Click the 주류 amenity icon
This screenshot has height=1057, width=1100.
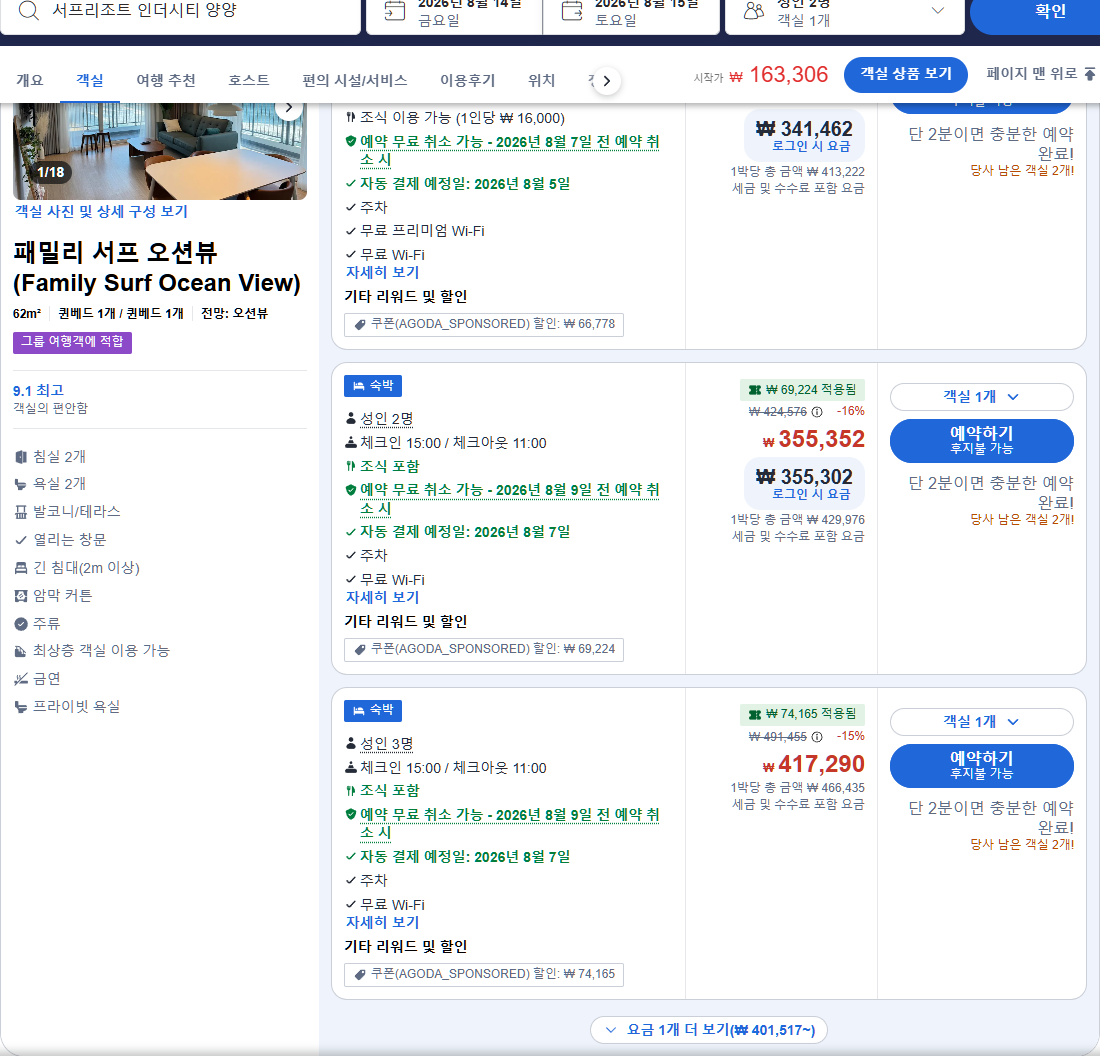tap(21, 624)
